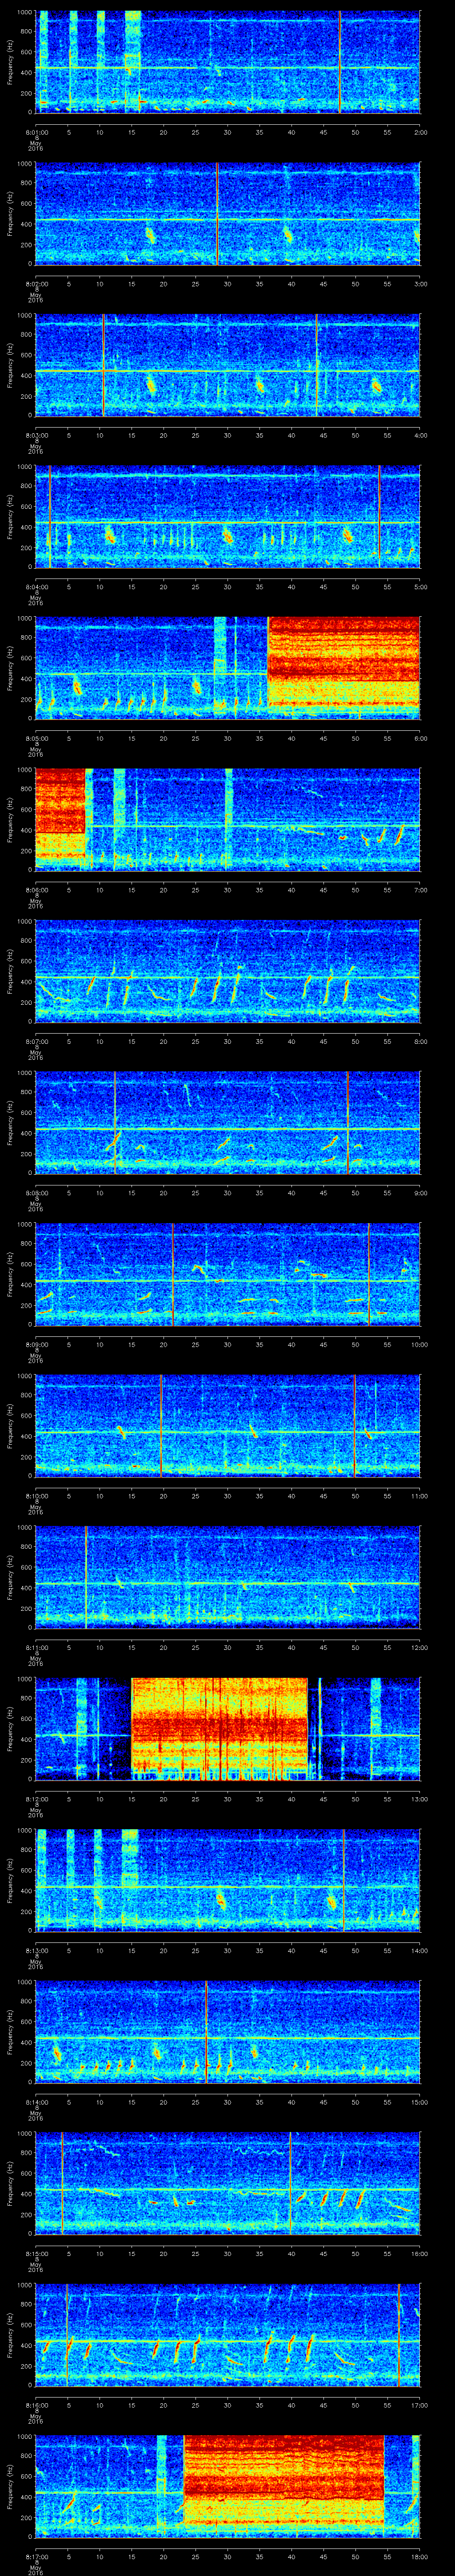The width and height of the screenshot is (455, 2576).
Task: Click the "8:16:00" time label
Action: tap(36, 2405)
